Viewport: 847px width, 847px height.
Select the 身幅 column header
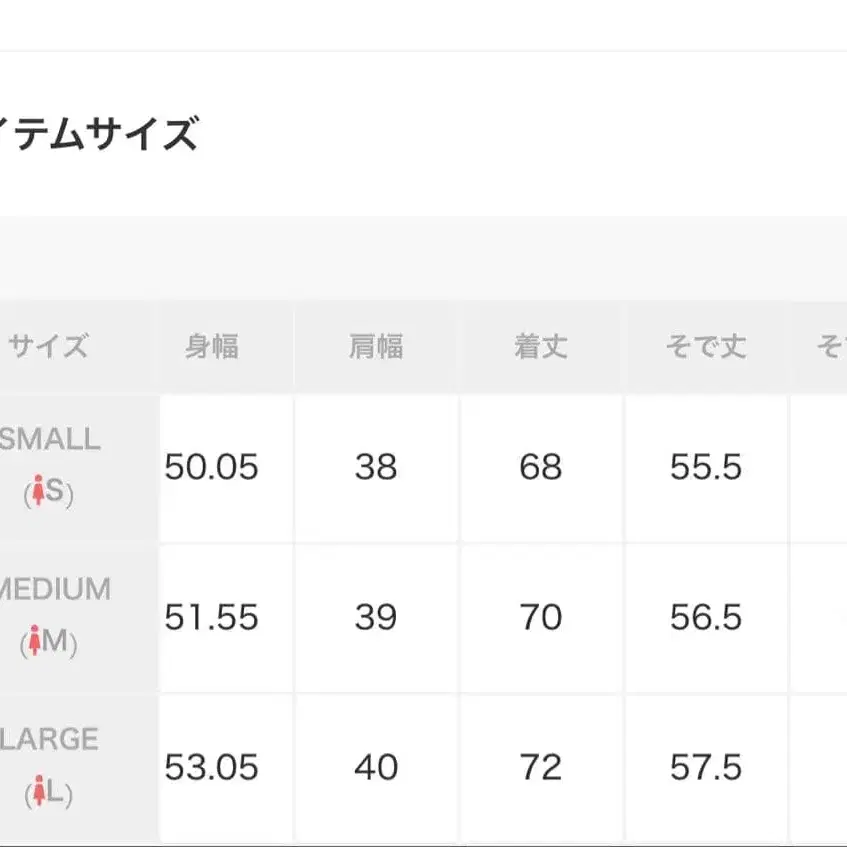click(x=211, y=347)
